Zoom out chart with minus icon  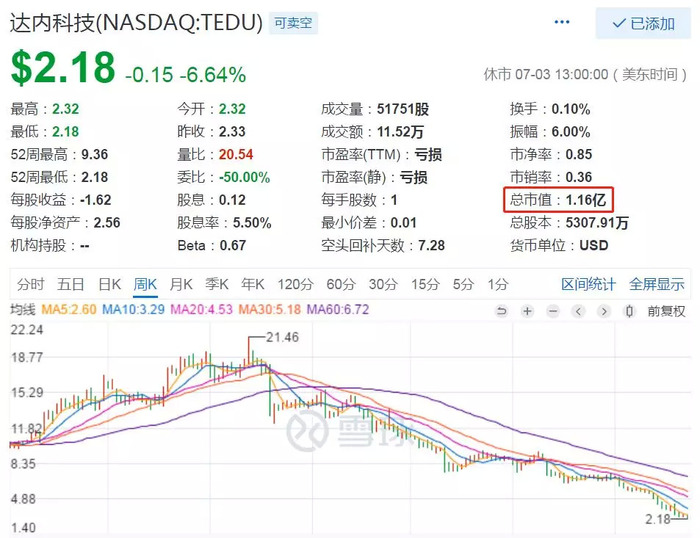tap(553, 311)
